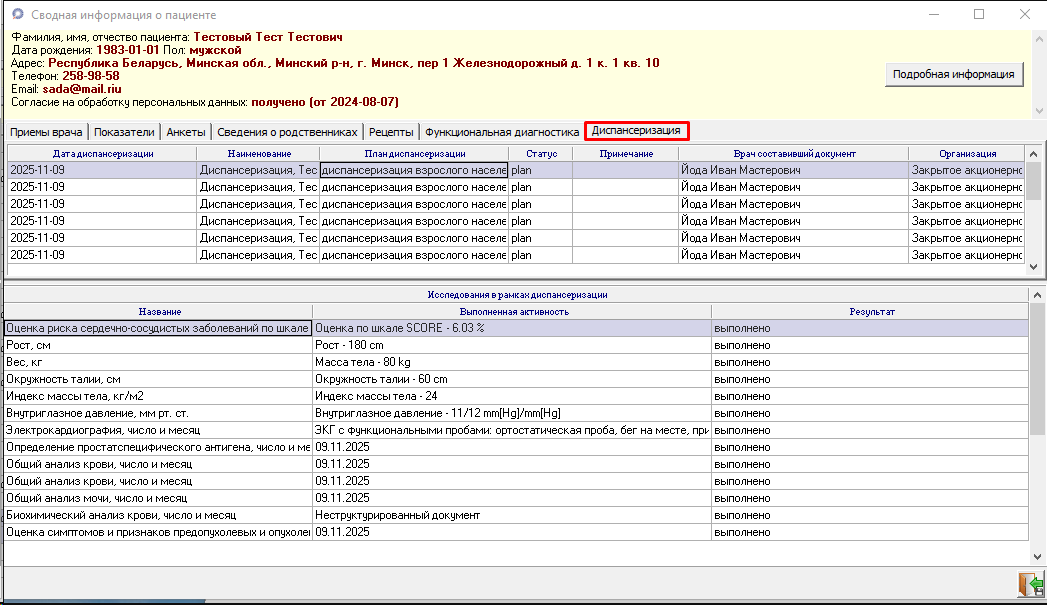This screenshot has height=605, width=1047.
Task: Click the application icon in the title bar
Action: pyautogui.click(x=16, y=15)
